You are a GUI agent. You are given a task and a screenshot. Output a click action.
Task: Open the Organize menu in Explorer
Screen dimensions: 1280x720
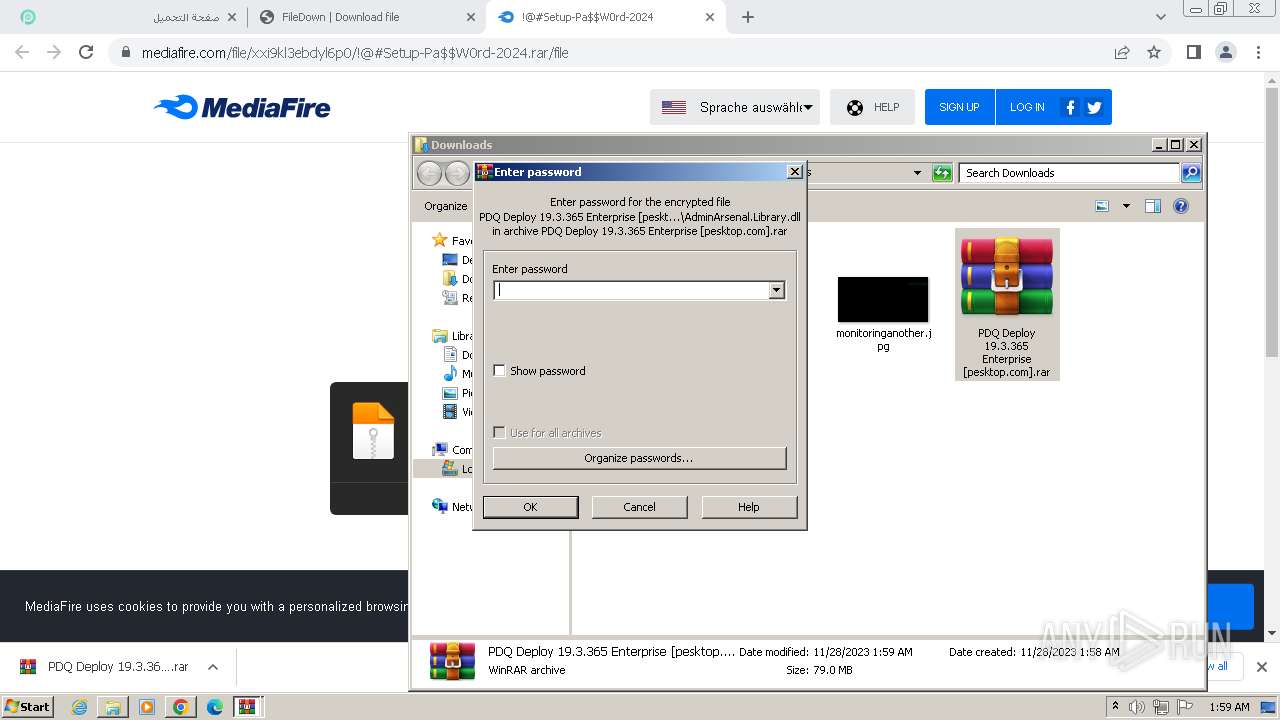click(445, 206)
